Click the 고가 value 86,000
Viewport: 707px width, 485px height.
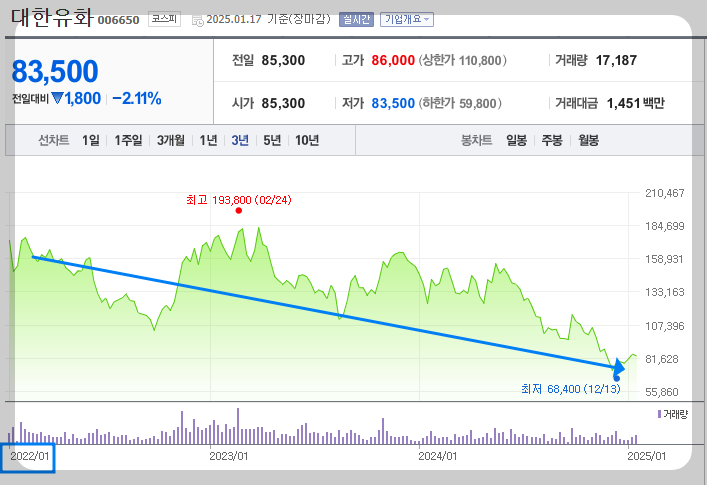coord(393,60)
